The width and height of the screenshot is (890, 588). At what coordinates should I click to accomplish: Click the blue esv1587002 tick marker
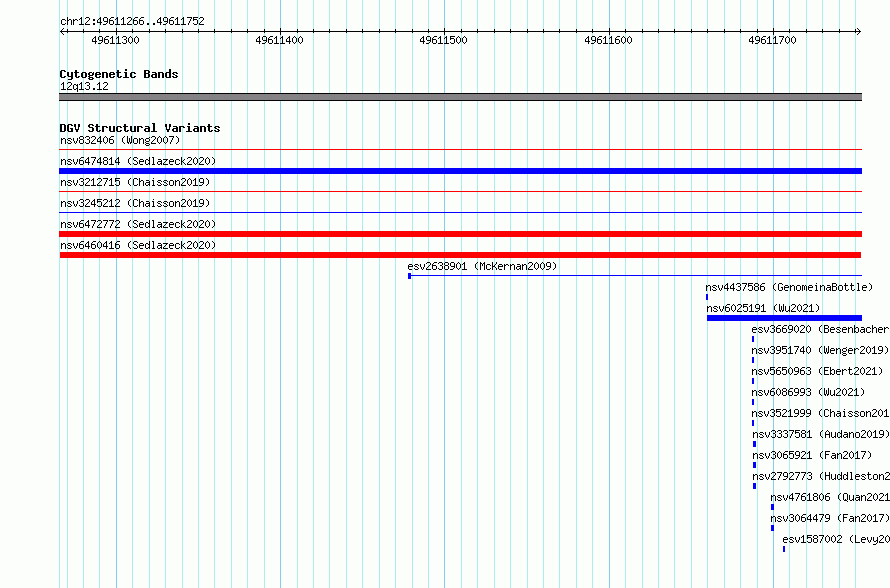(784, 549)
